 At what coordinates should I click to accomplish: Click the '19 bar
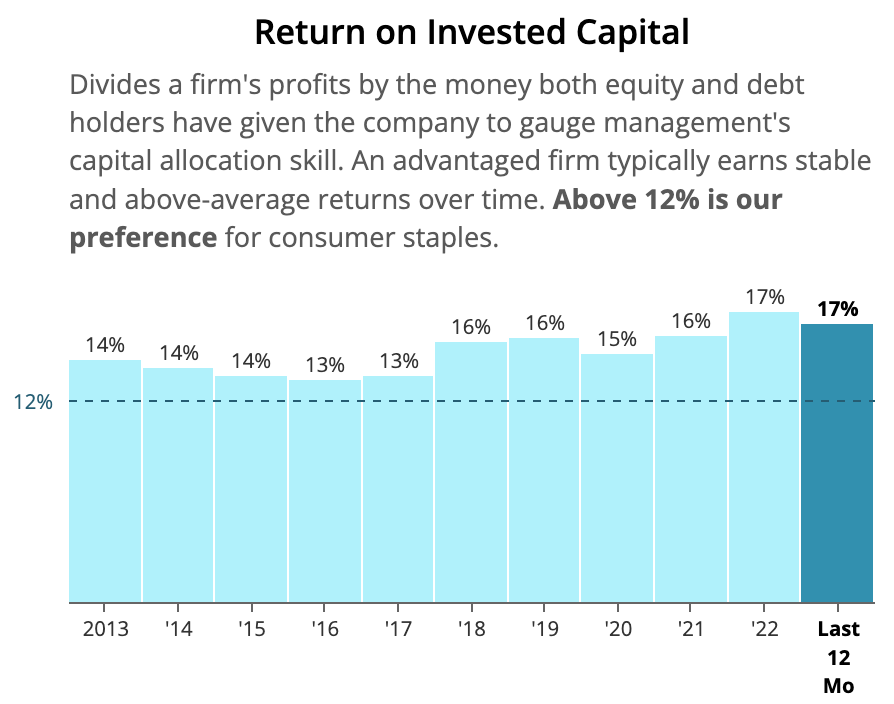(544, 470)
